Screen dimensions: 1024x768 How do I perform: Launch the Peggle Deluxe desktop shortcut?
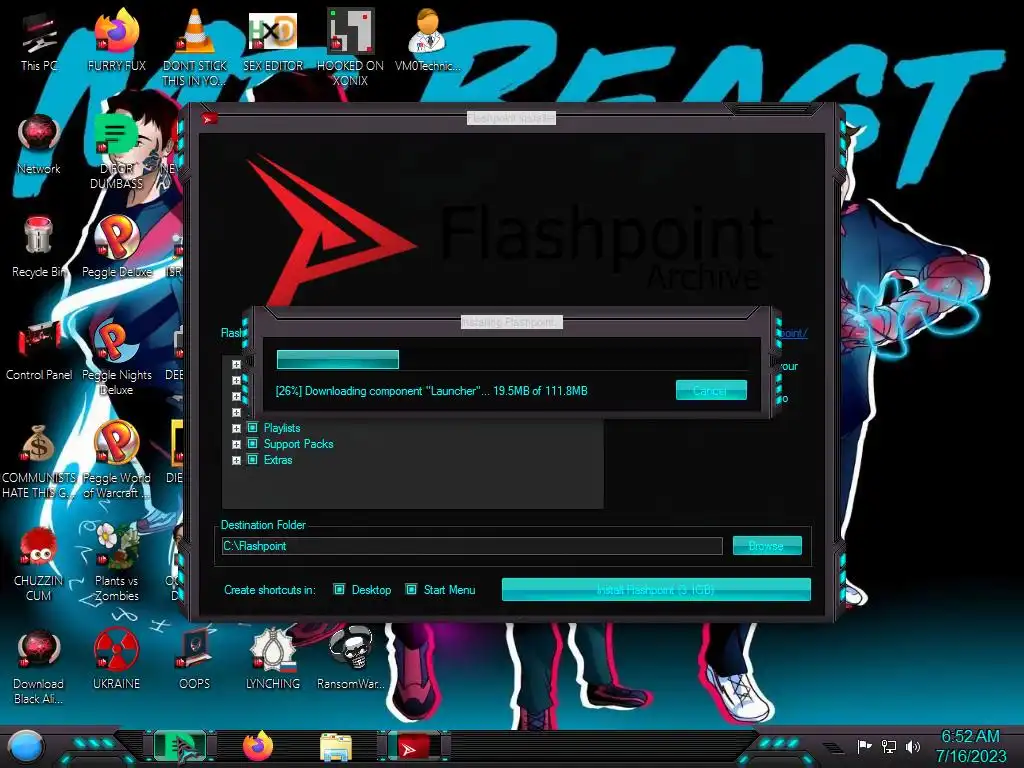116,247
